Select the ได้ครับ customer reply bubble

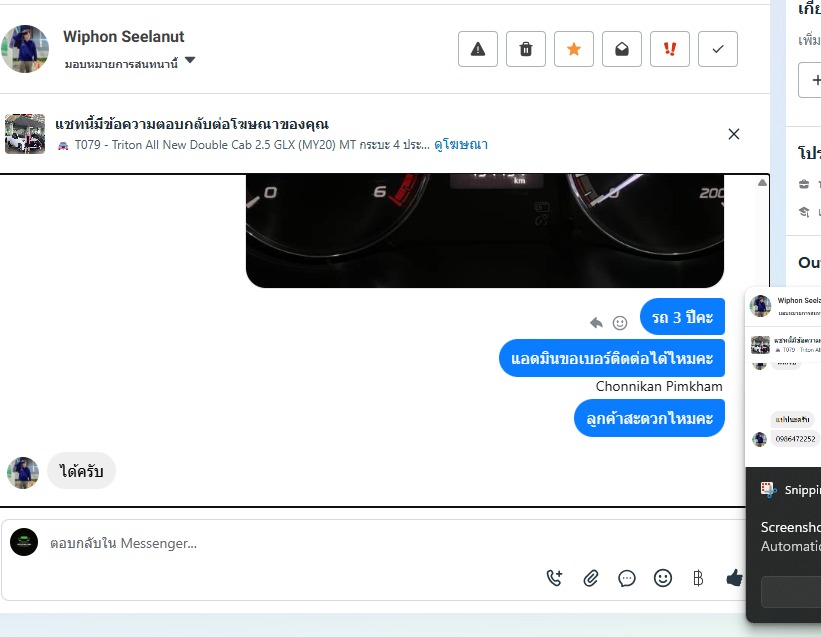81,471
